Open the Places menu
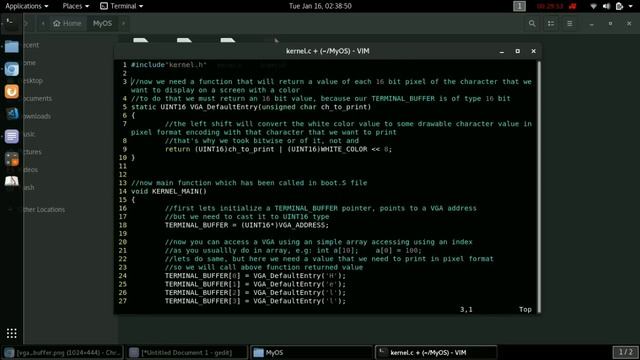 coord(76,6)
